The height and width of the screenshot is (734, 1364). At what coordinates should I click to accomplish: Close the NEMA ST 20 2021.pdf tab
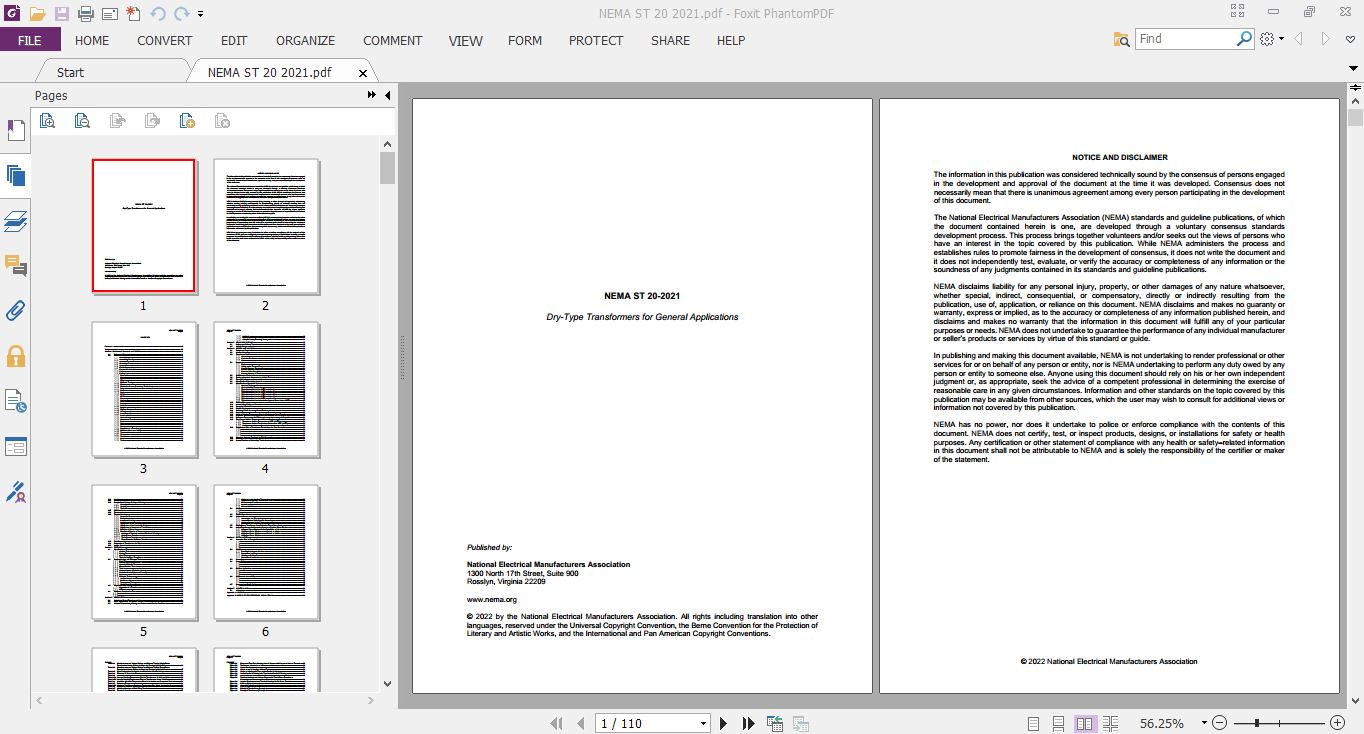(363, 73)
